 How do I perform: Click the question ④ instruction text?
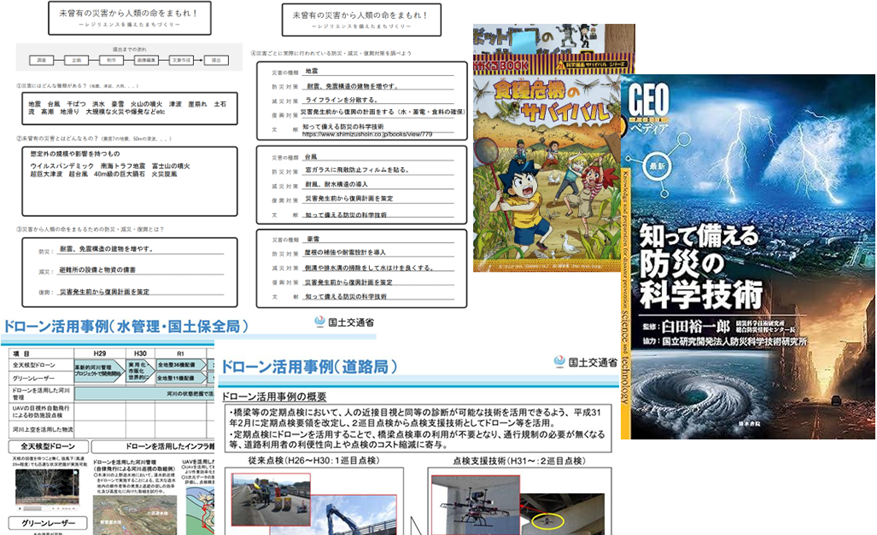point(331,53)
